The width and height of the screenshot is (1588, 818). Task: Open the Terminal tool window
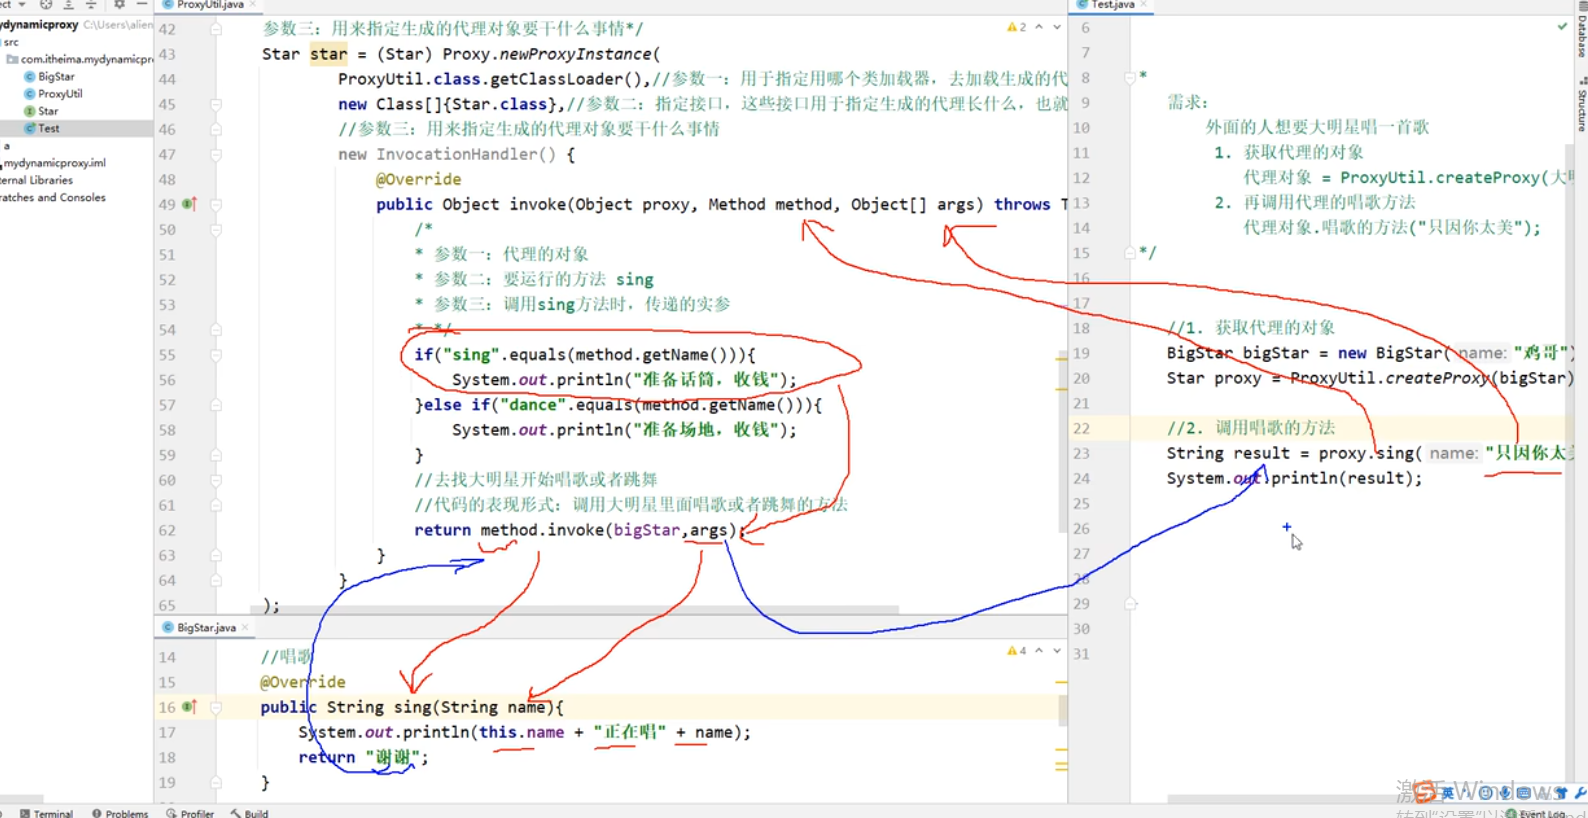coord(46,813)
